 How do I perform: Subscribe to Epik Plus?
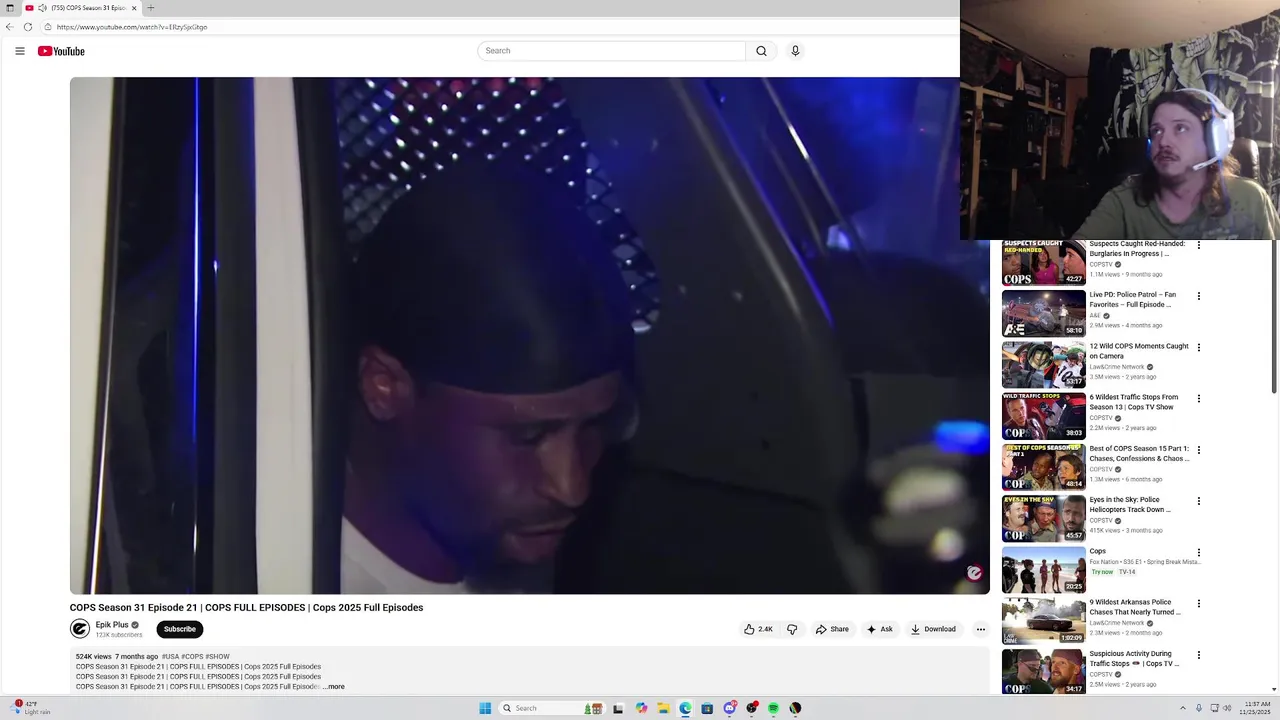pos(180,629)
